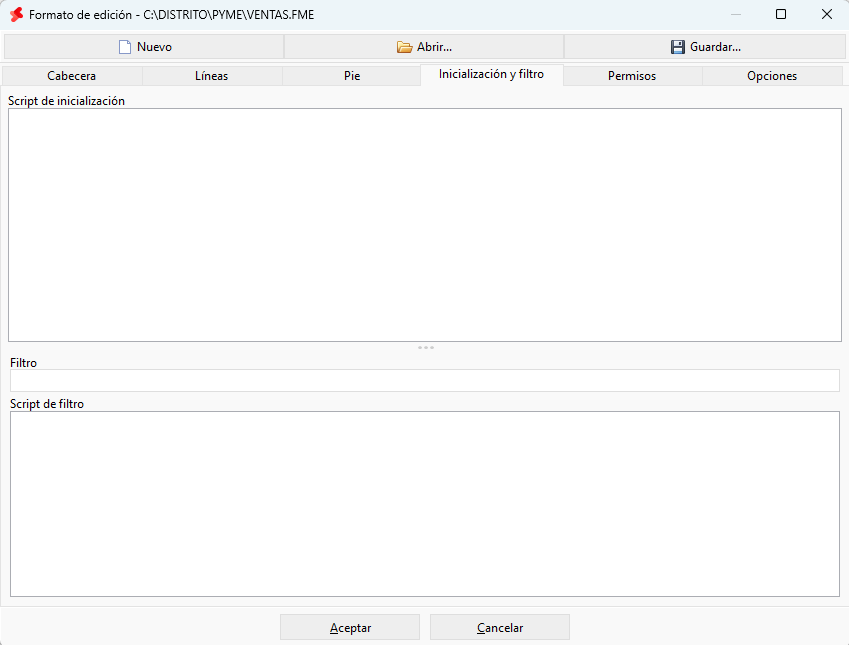The height and width of the screenshot is (645, 849).
Task: Switch to the Cabecera tab
Action: [71, 76]
